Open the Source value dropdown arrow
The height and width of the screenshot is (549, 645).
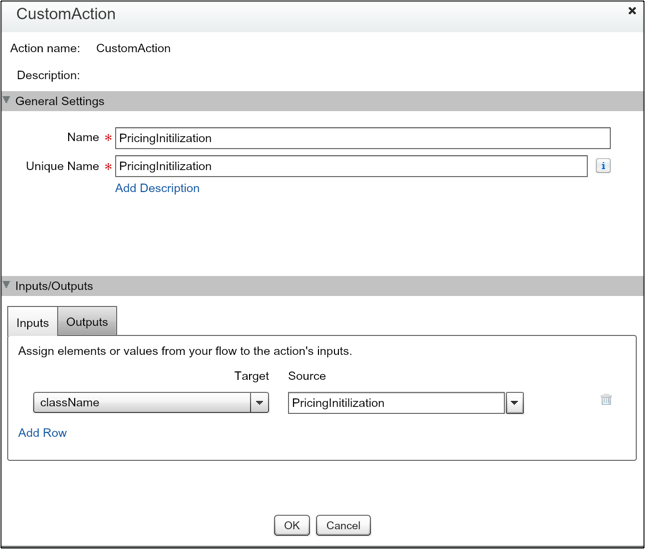click(x=515, y=403)
